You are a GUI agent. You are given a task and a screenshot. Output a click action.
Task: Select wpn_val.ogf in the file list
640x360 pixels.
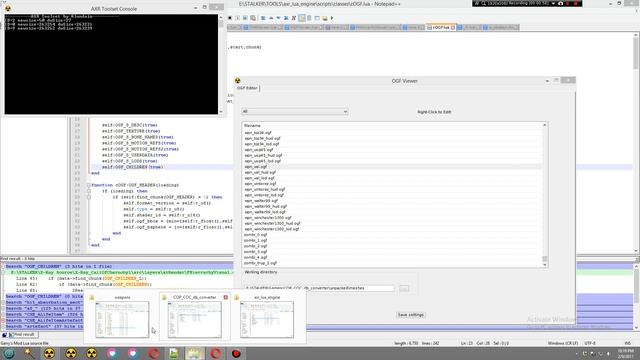392,167
